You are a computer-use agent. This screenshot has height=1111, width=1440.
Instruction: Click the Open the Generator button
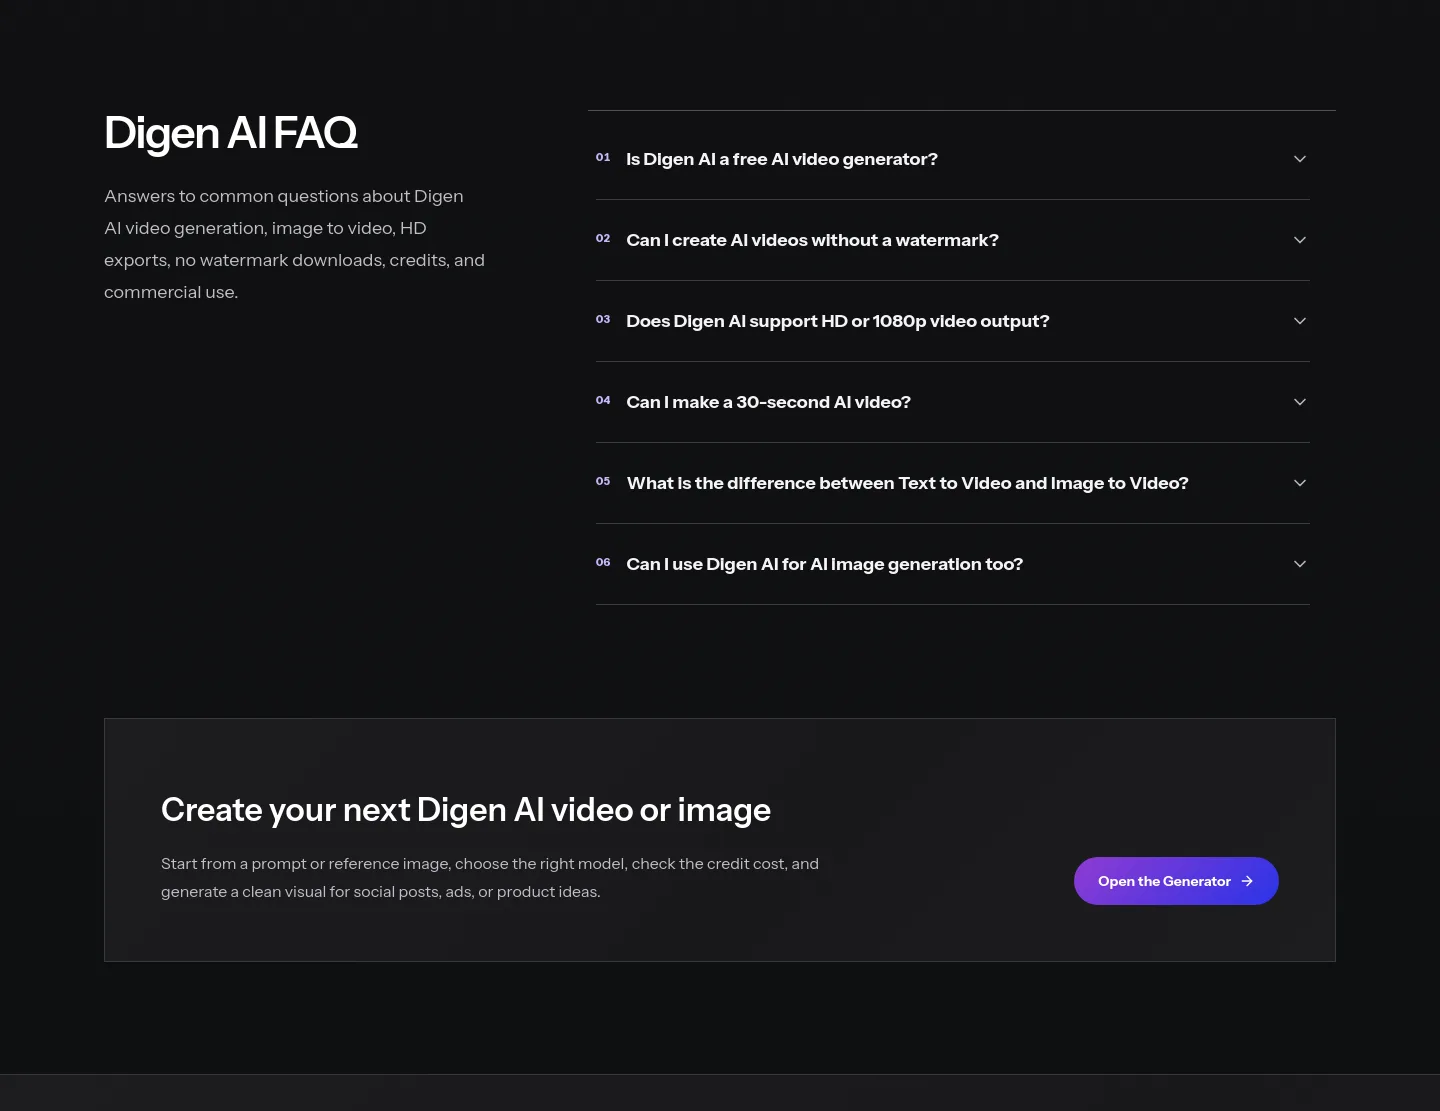click(x=1176, y=881)
